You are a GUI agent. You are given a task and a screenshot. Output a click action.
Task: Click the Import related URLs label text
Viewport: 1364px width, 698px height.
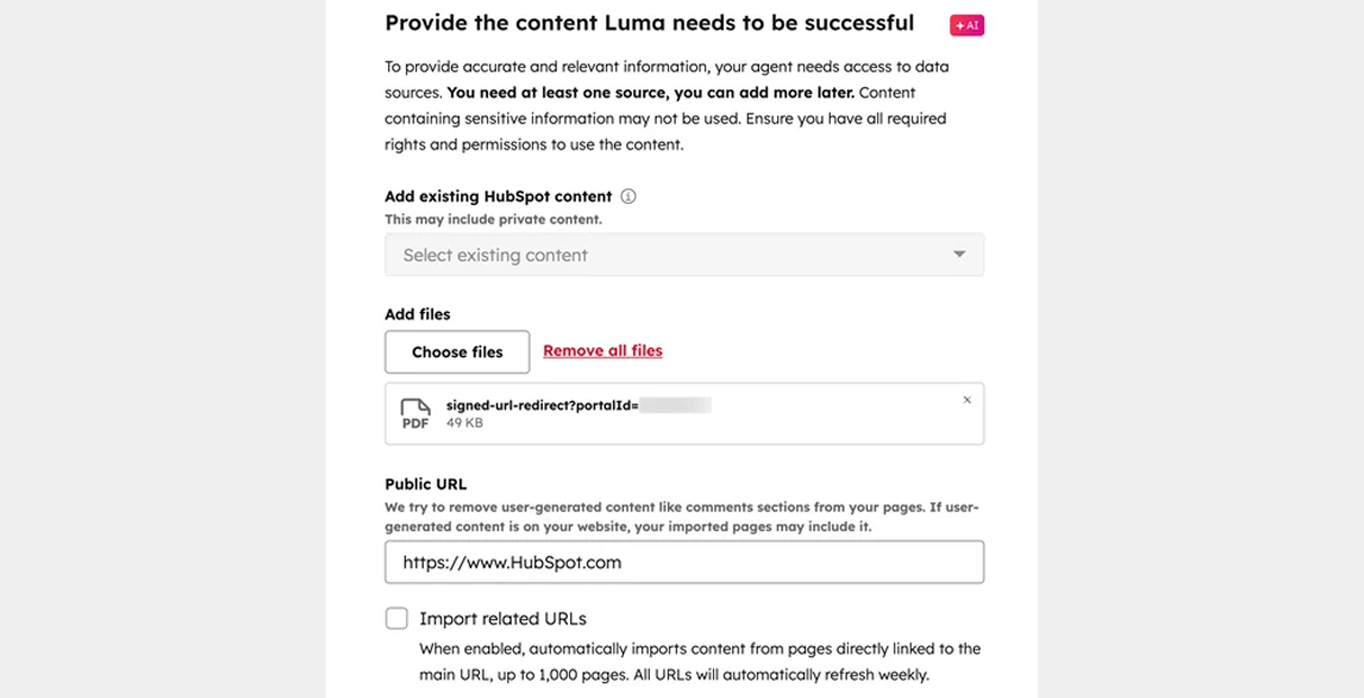coord(500,618)
